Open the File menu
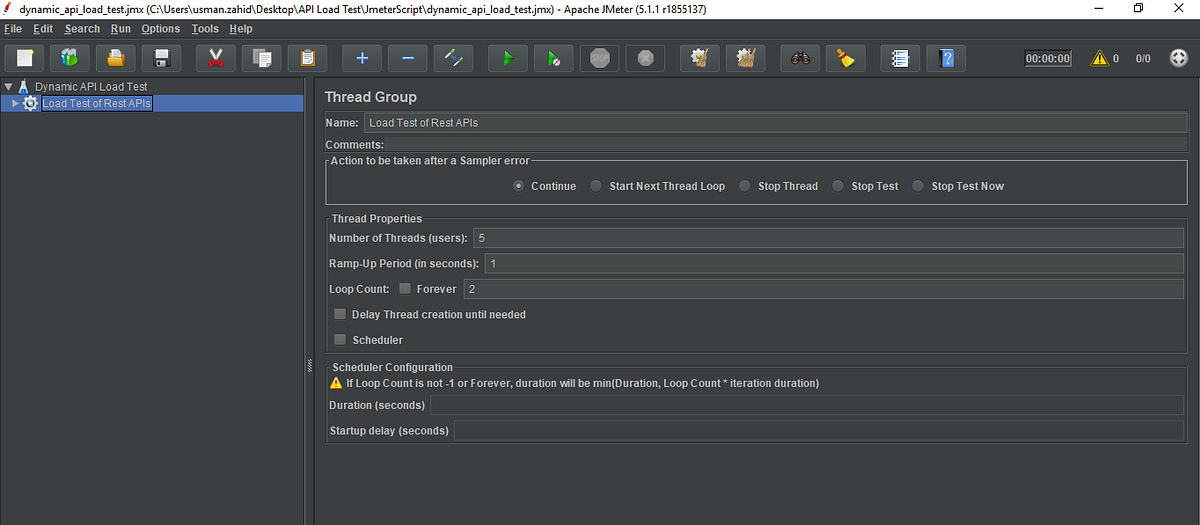Viewport: 1200px width, 525px height. (13, 29)
